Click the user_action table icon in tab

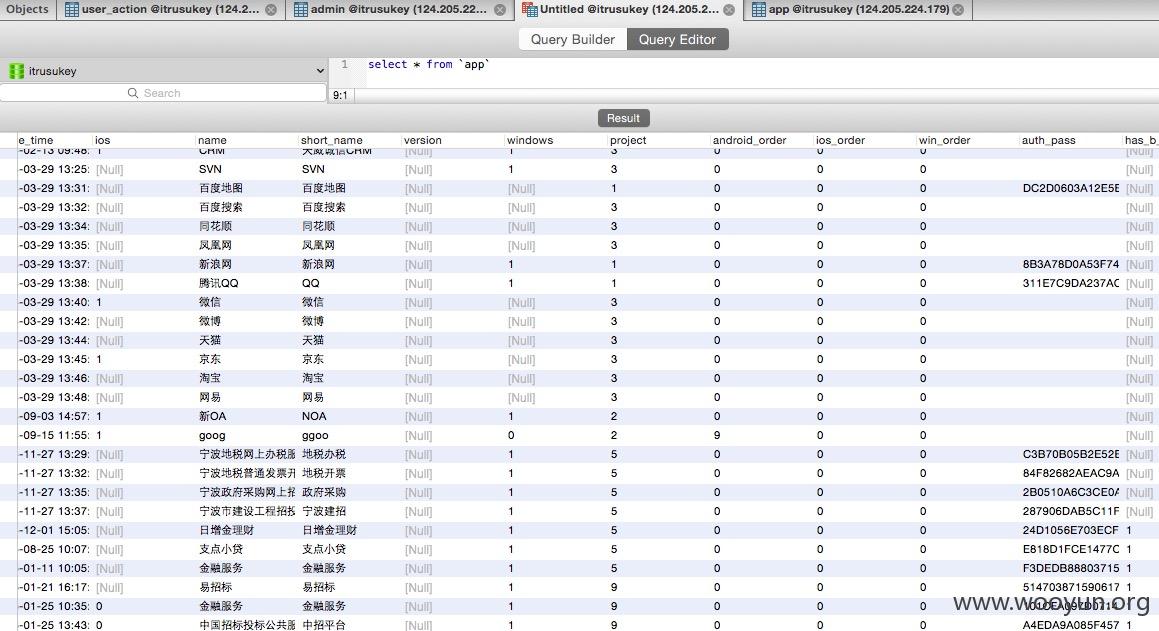pyautogui.click(x=72, y=10)
